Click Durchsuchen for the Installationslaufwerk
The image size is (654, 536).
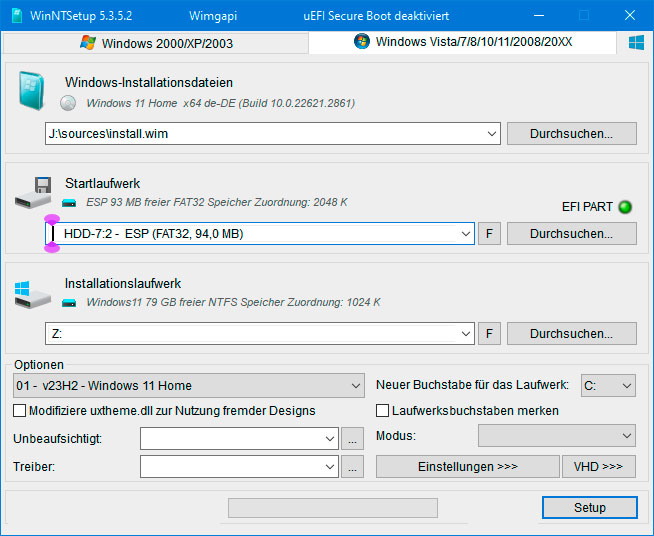pos(571,334)
